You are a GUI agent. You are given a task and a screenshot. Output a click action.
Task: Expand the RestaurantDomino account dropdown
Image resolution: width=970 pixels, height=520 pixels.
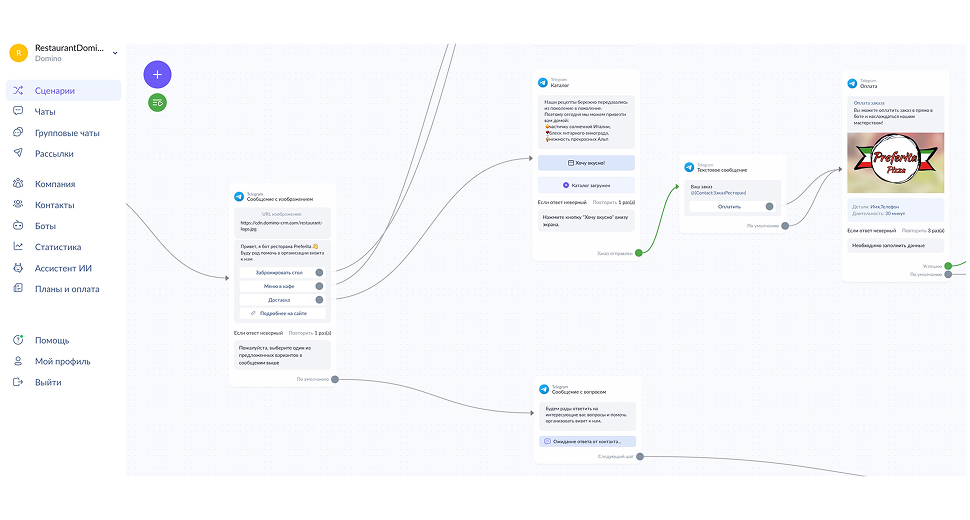114,52
